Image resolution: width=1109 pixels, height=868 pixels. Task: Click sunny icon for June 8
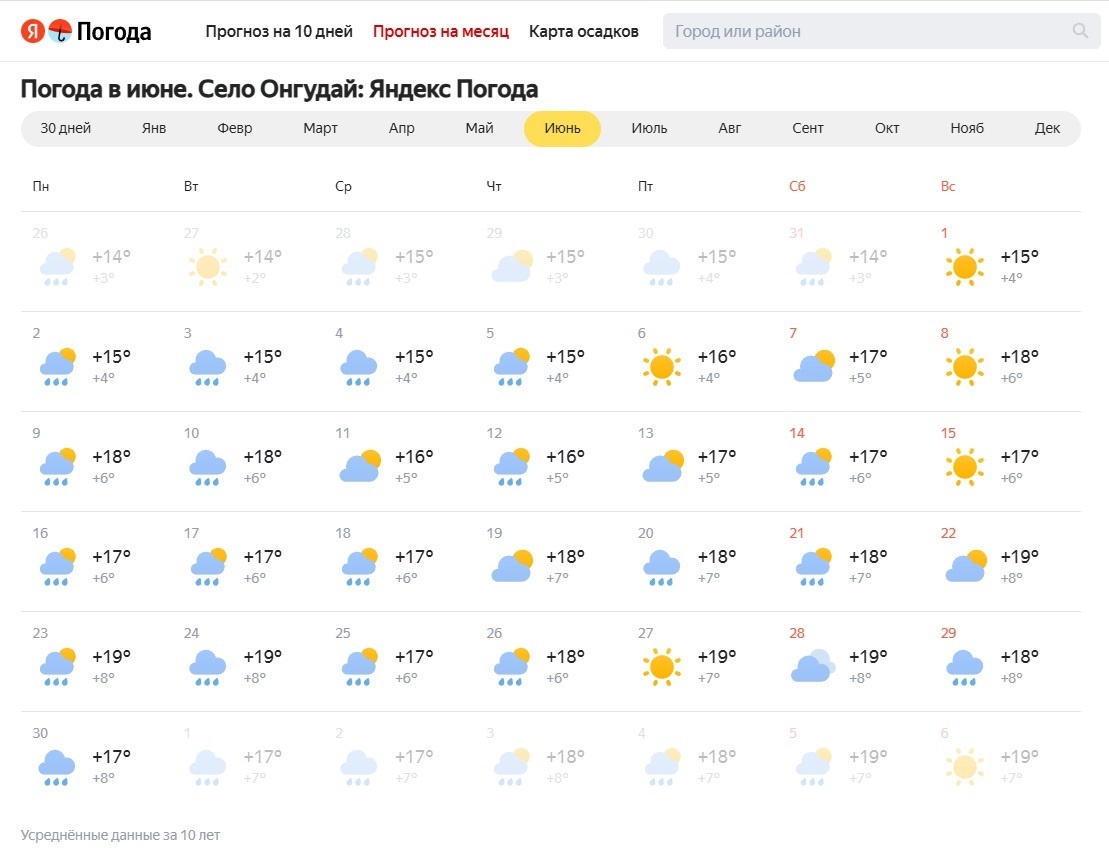pyautogui.click(x=965, y=366)
